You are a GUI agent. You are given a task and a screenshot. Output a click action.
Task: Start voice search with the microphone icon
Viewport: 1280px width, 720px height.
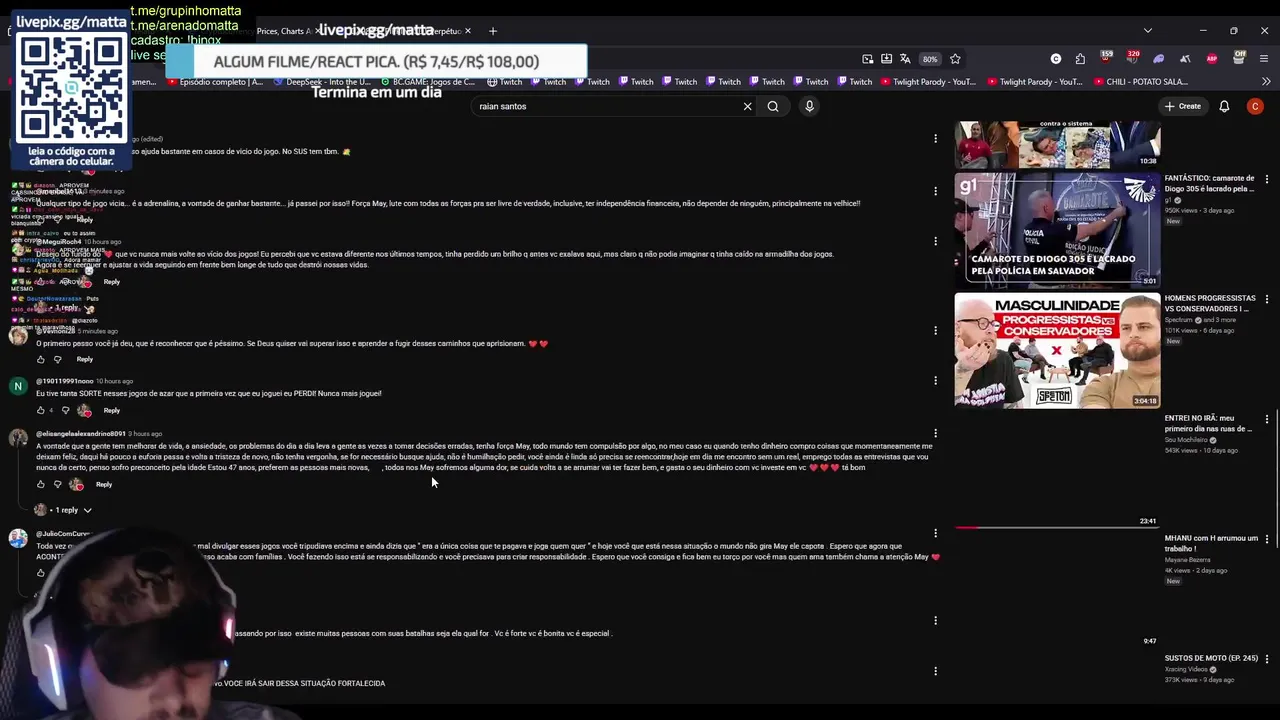coord(810,106)
